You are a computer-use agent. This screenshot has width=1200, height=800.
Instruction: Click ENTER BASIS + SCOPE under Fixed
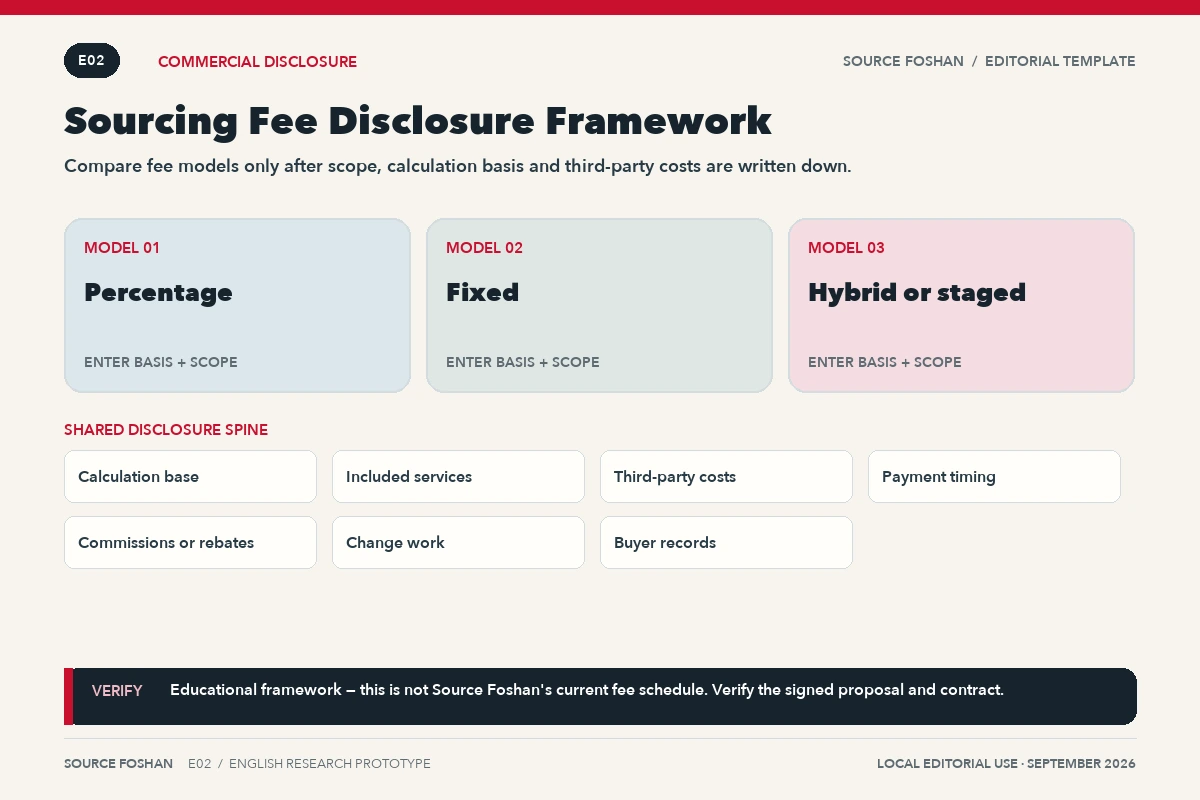coord(523,362)
